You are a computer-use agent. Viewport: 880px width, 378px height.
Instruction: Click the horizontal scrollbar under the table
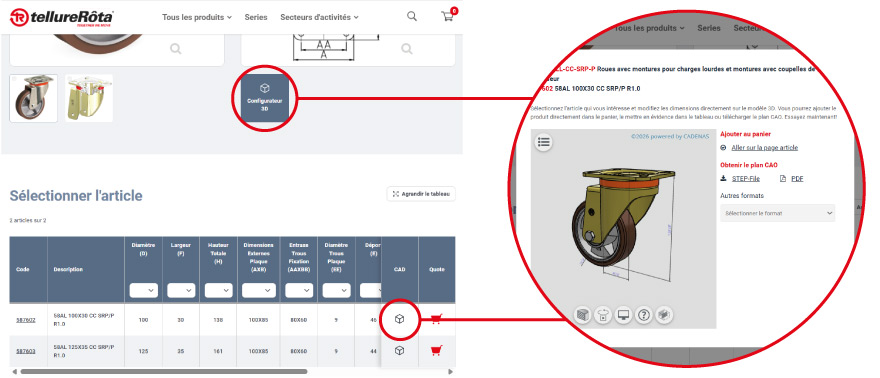tap(164, 371)
